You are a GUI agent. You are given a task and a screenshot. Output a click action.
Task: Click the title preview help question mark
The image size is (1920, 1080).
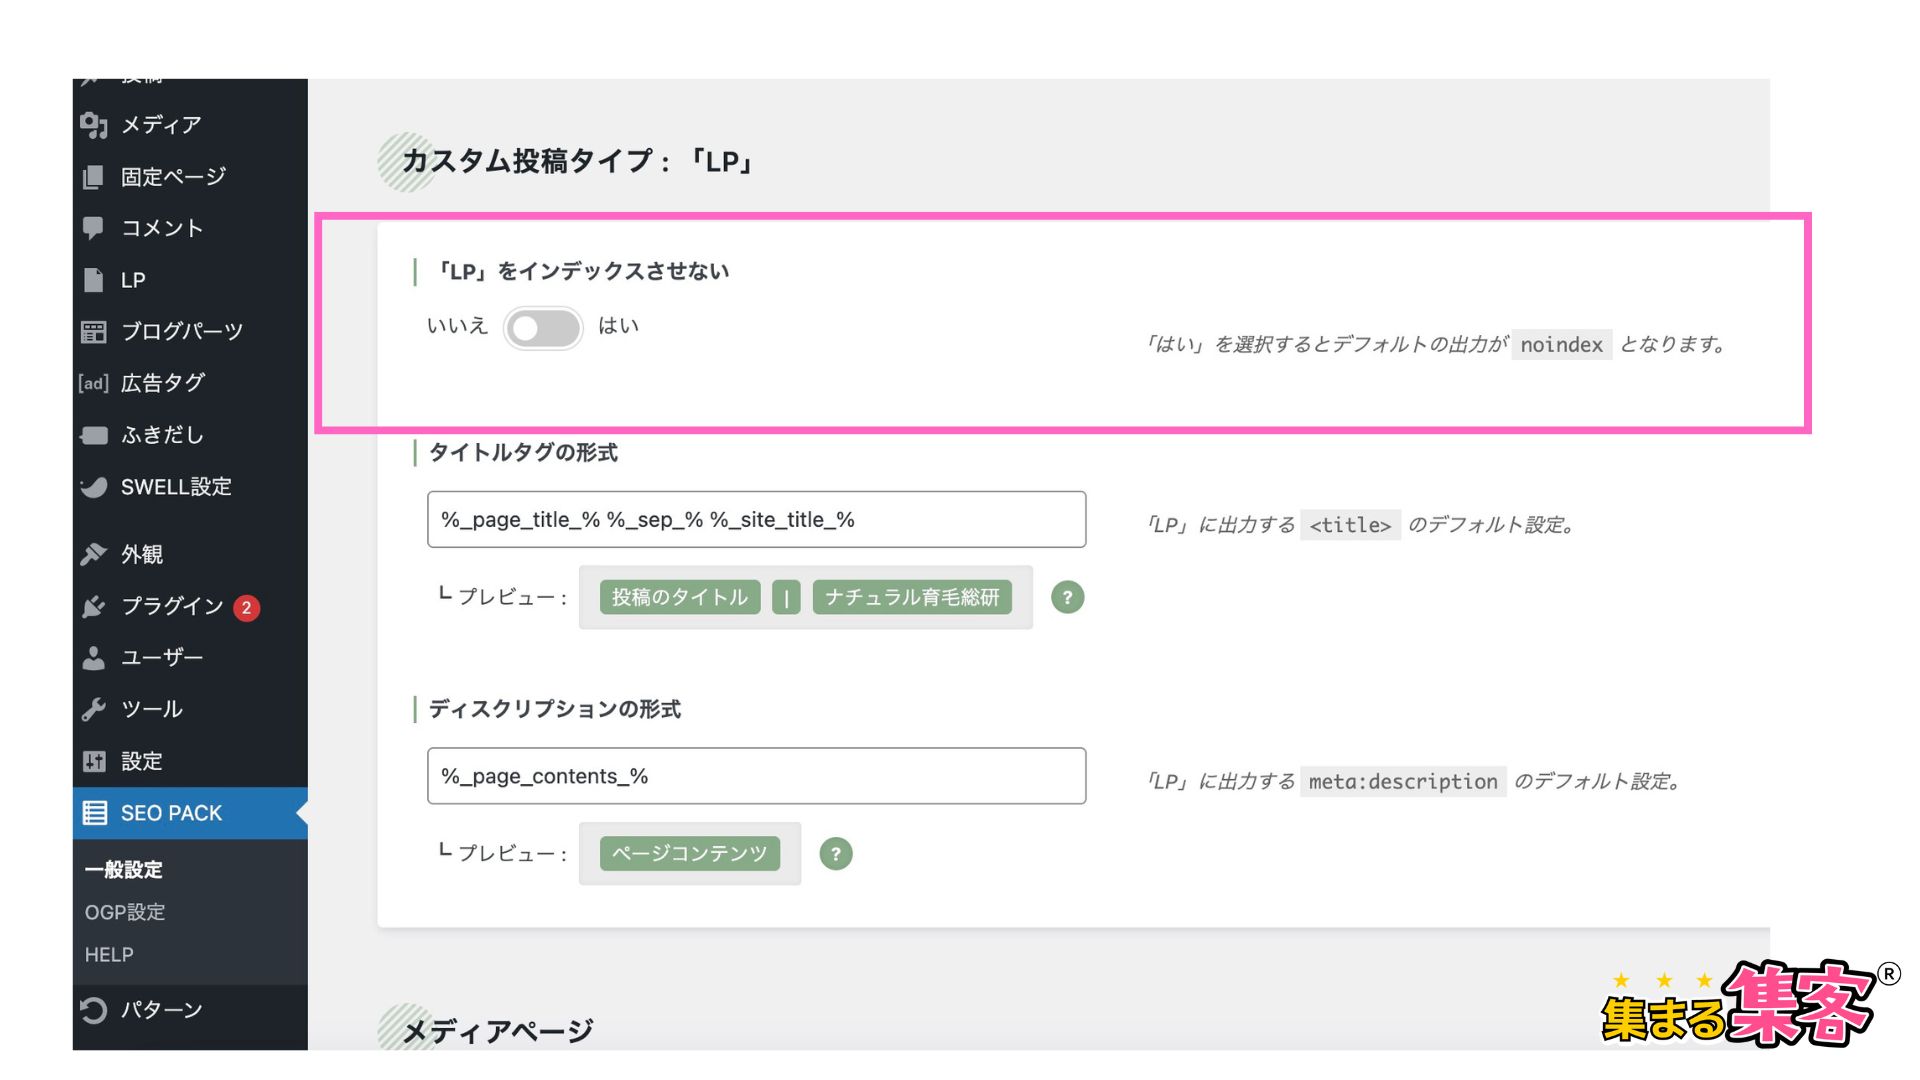click(x=1067, y=597)
